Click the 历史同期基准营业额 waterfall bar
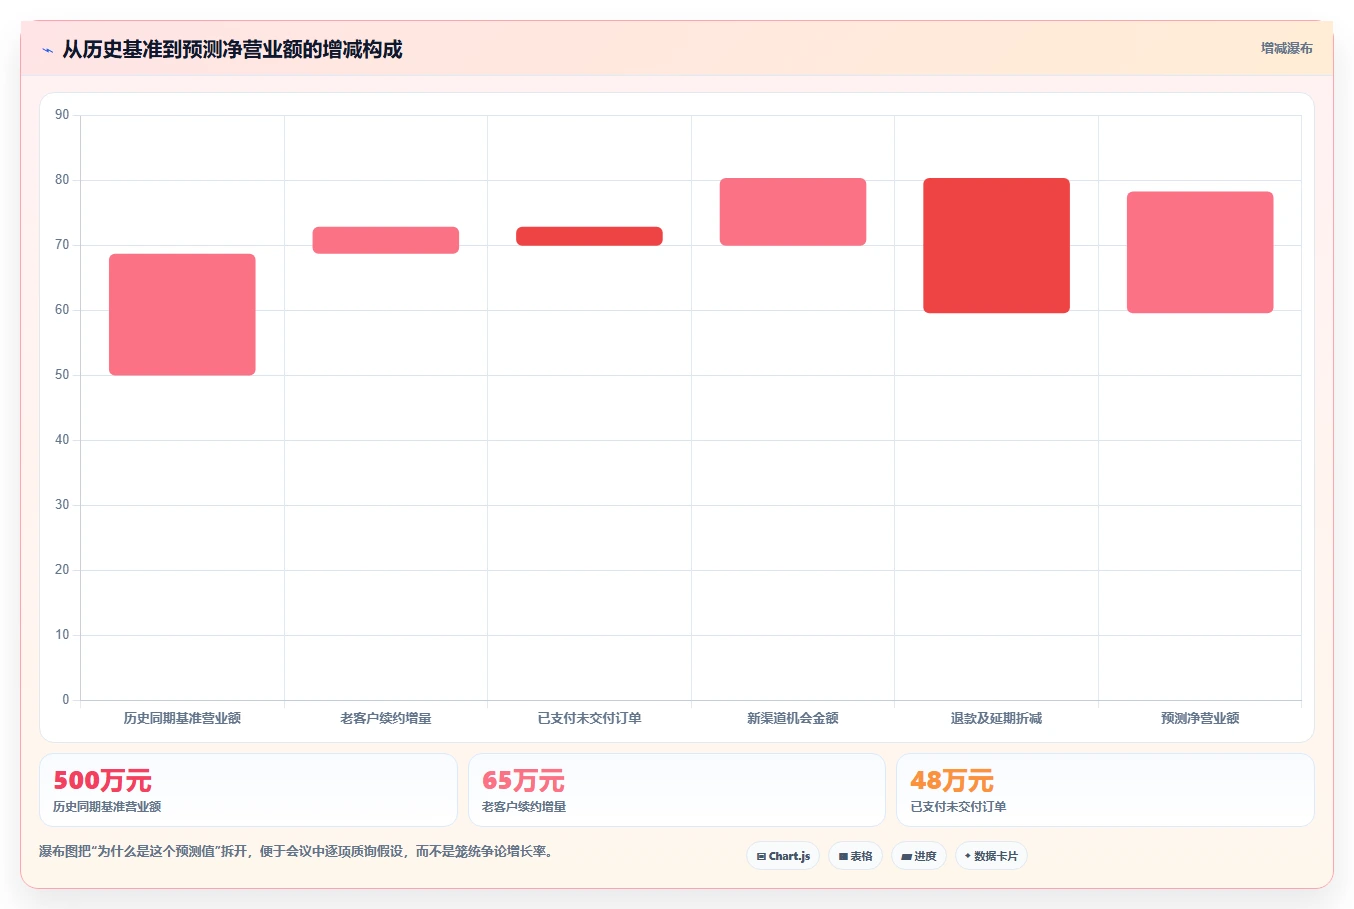This screenshot has width=1354, height=909. tap(182, 315)
